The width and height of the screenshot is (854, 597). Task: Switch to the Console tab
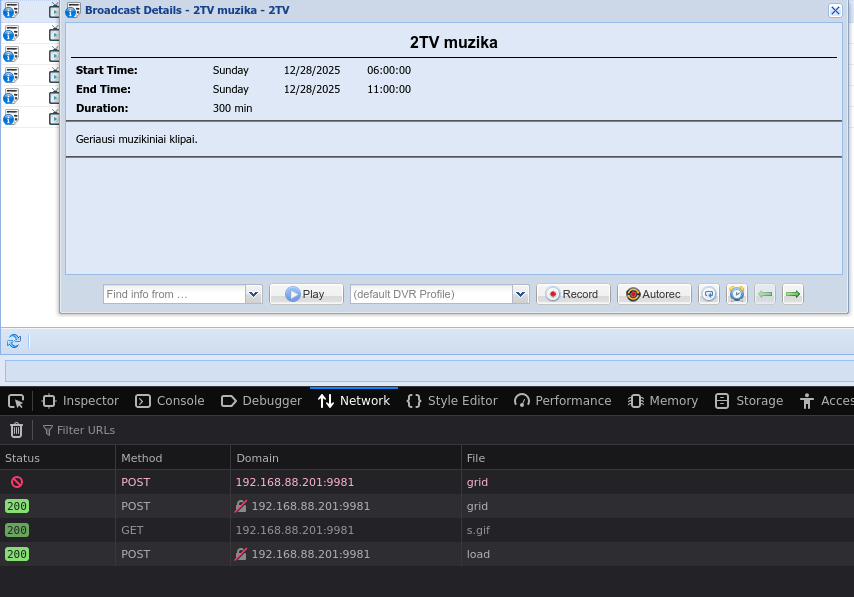[169, 401]
